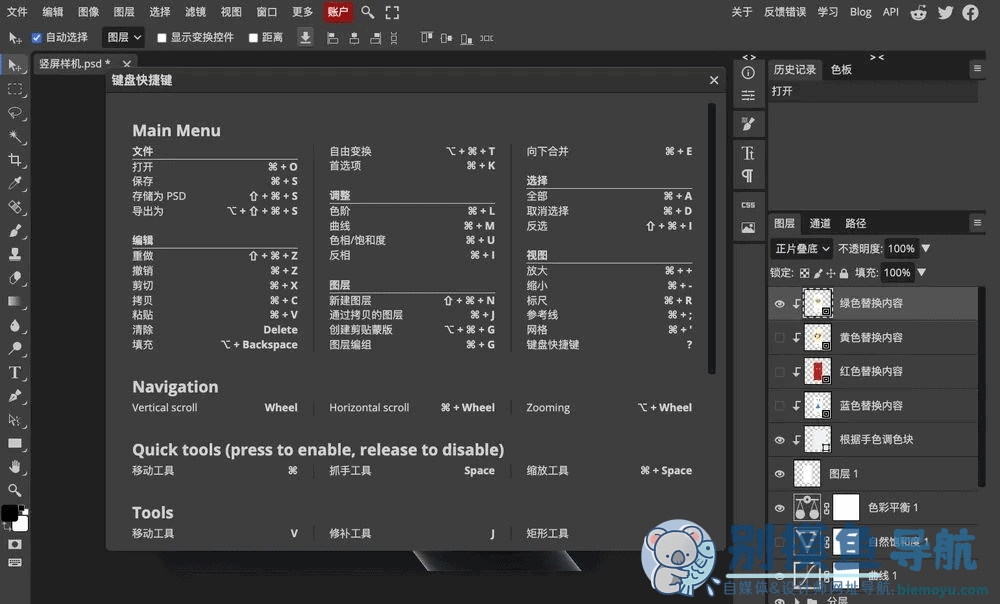The image size is (1000, 604).
Task: Open the Twitter link icon
Action: pyautogui.click(x=945, y=12)
